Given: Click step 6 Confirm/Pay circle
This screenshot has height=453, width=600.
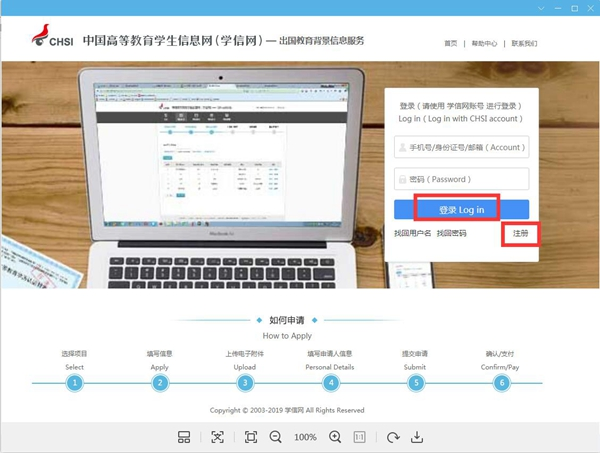Looking at the screenshot, I should click(502, 382).
